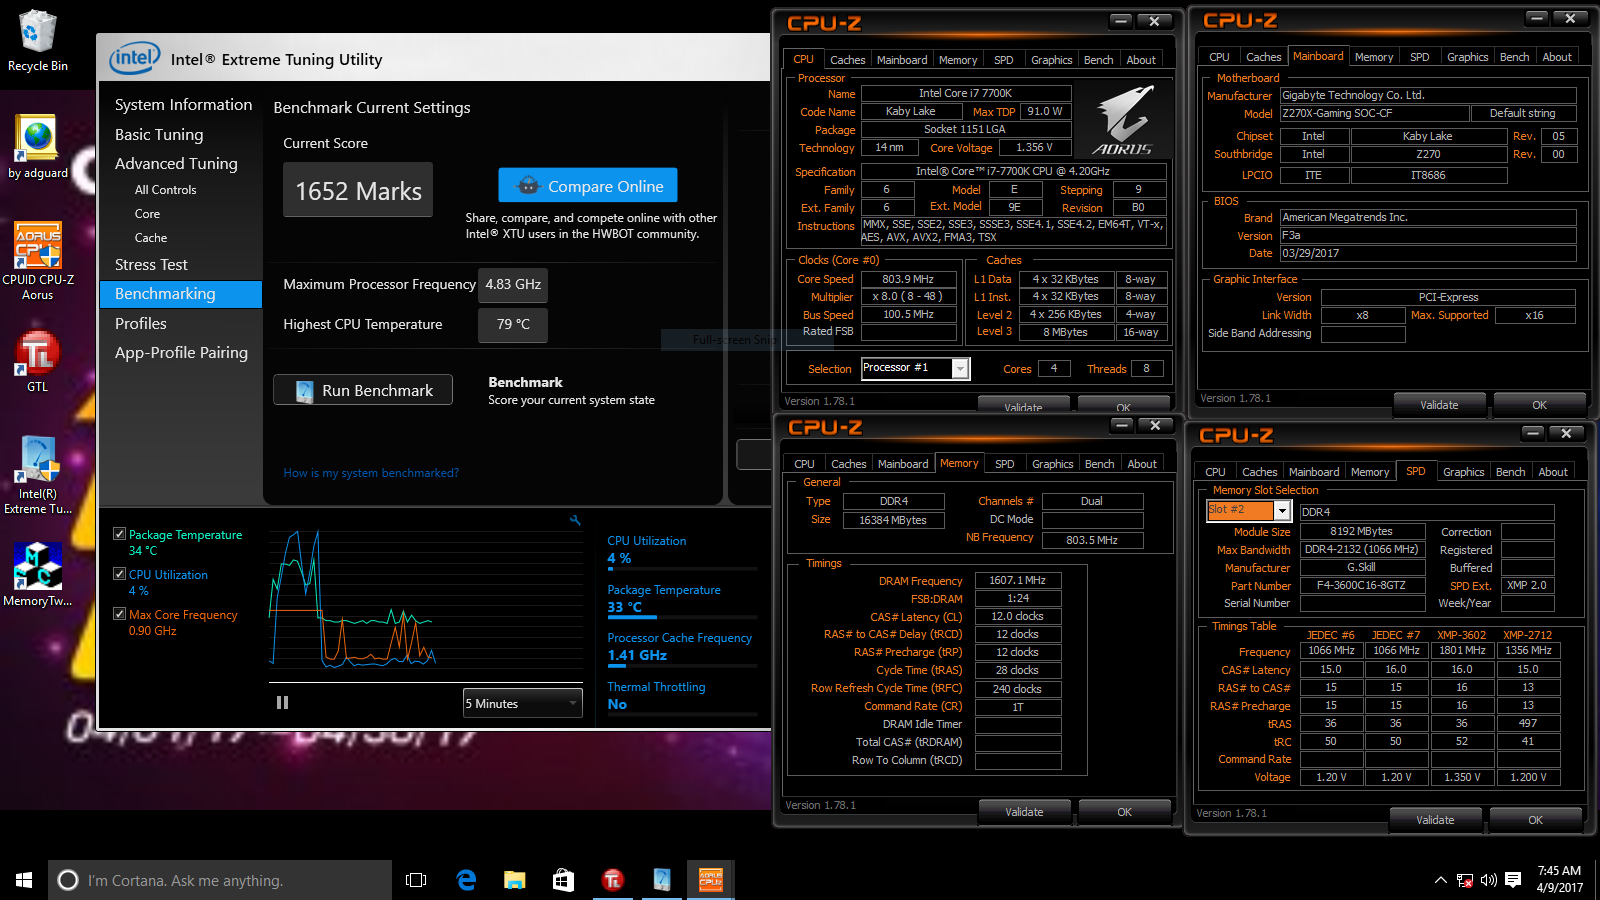Click the Thermal Throttling 'No' value
Image resolution: width=1600 pixels, height=900 pixels.
pyautogui.click(x=617, y=704)
